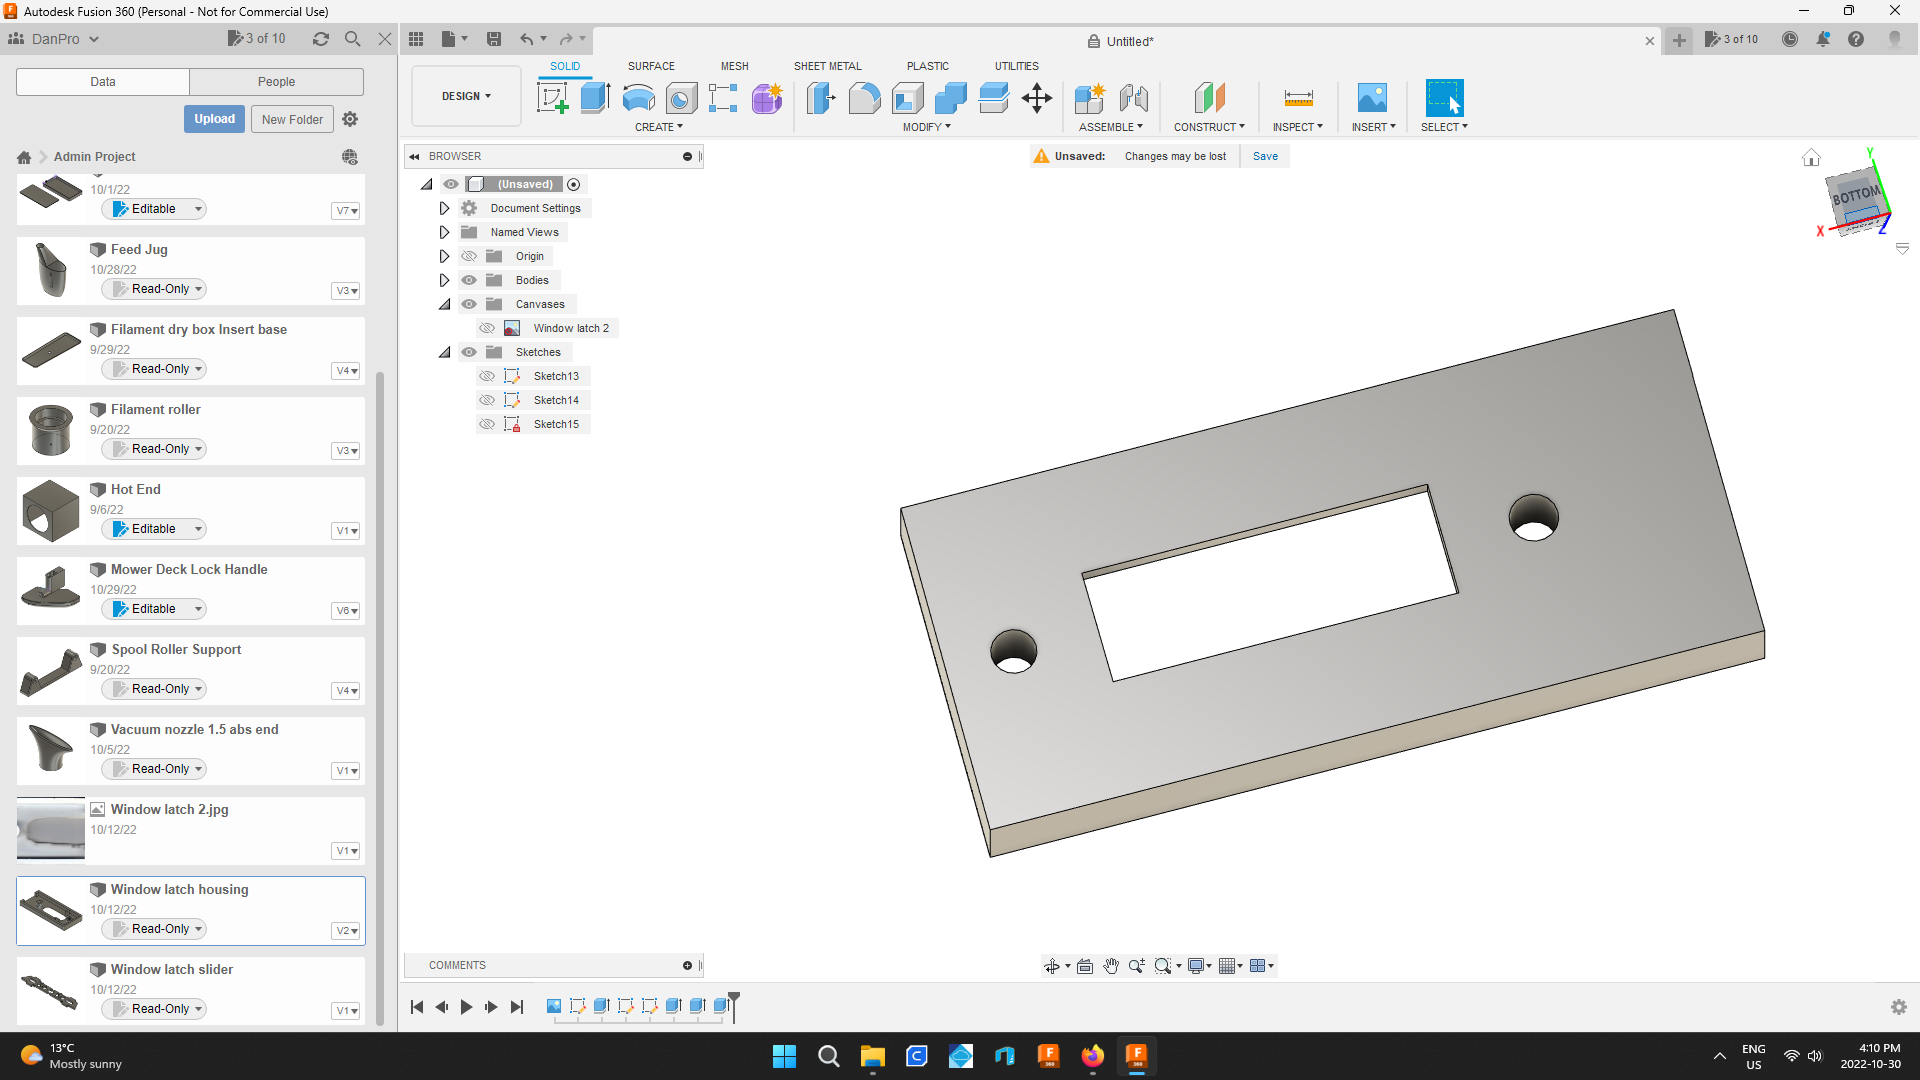Open the Modify dropdown menu
Viewport: 1920px width, 1080px height.
[x=925, y=127]
